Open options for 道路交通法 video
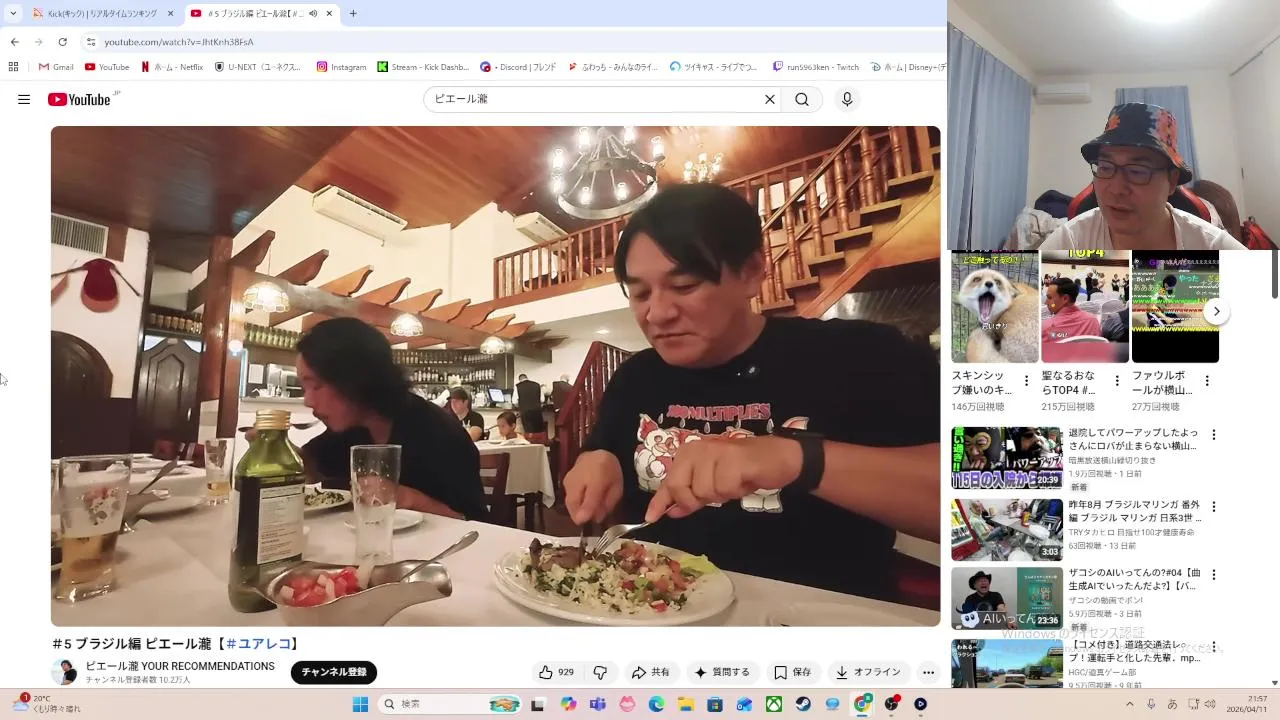1280x720 pixels. click(x=1214, y=646)
